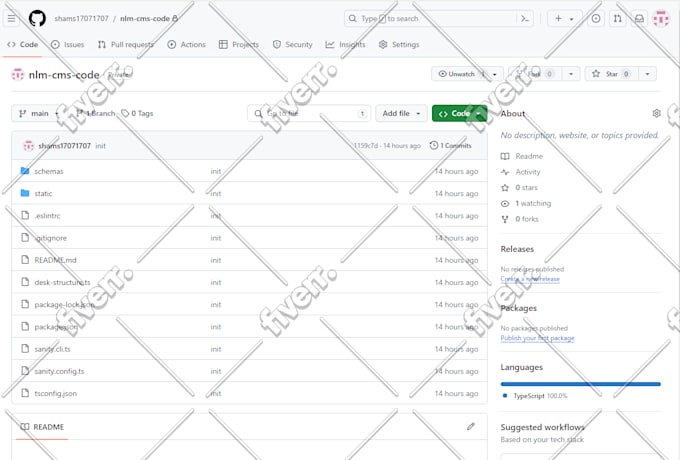The height and width of the screenshot is (460, 680).
Task: Go to GitHub homepage logo
Action: 37,18
